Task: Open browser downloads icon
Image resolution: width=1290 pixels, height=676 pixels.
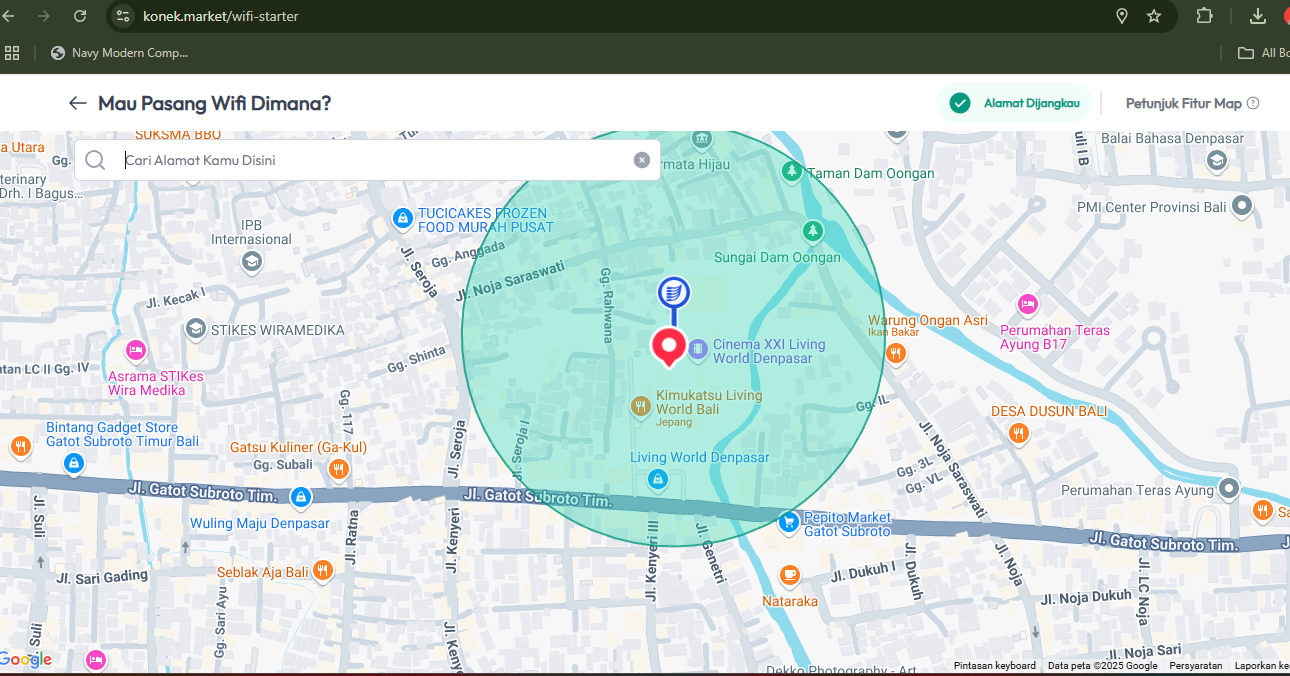Action: [x=1258, y=16]
